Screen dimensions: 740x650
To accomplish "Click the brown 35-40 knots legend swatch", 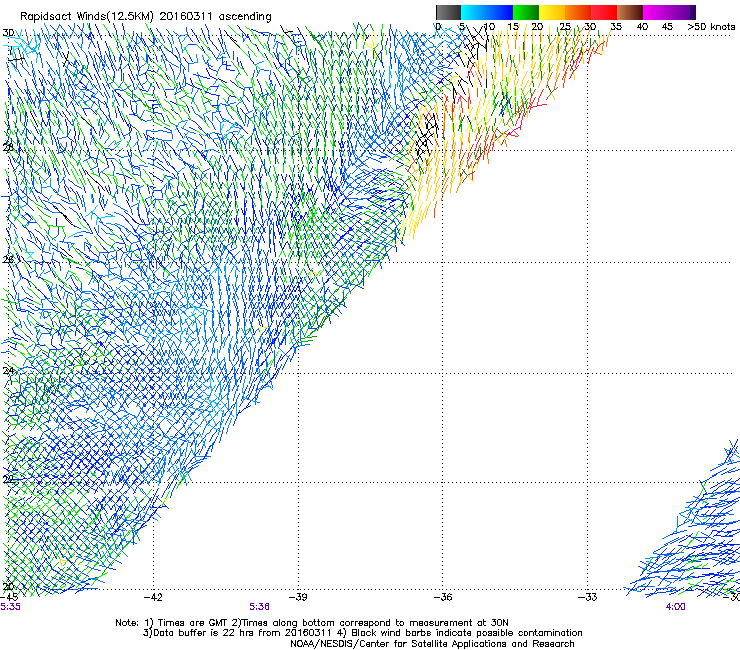I will click(630, 12).
